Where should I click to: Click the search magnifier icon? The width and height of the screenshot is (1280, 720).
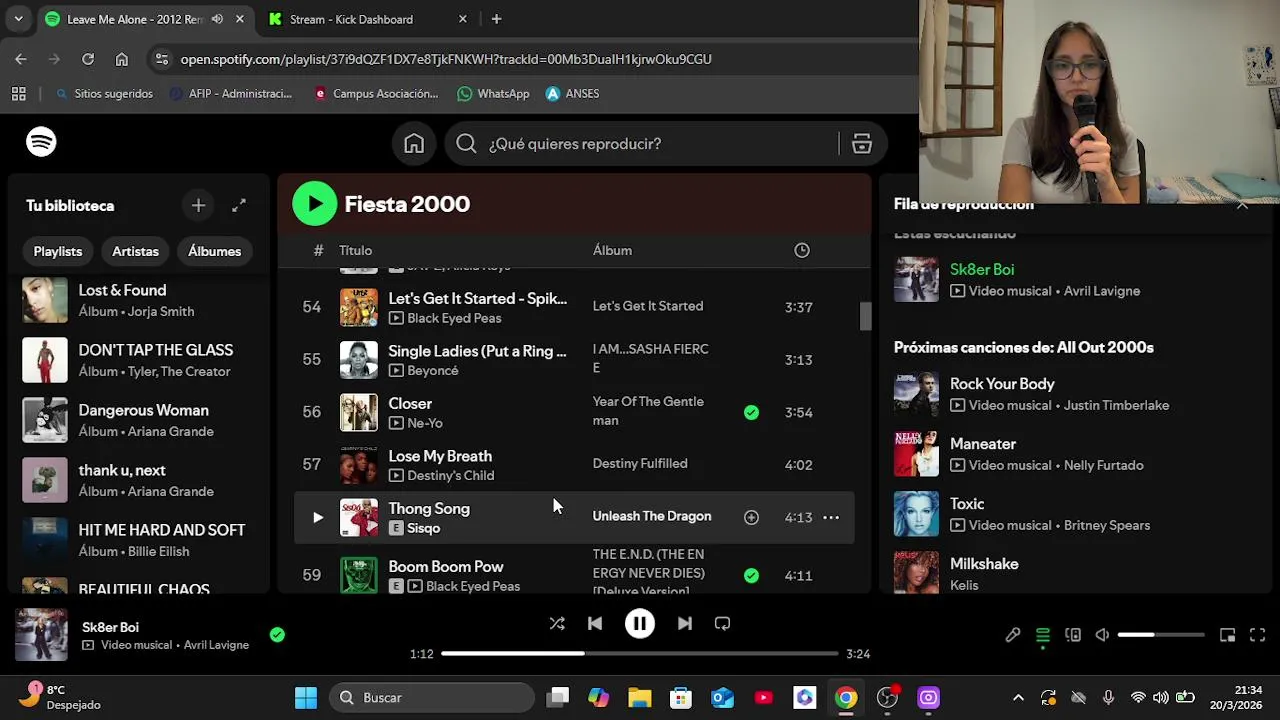[466, 144]
